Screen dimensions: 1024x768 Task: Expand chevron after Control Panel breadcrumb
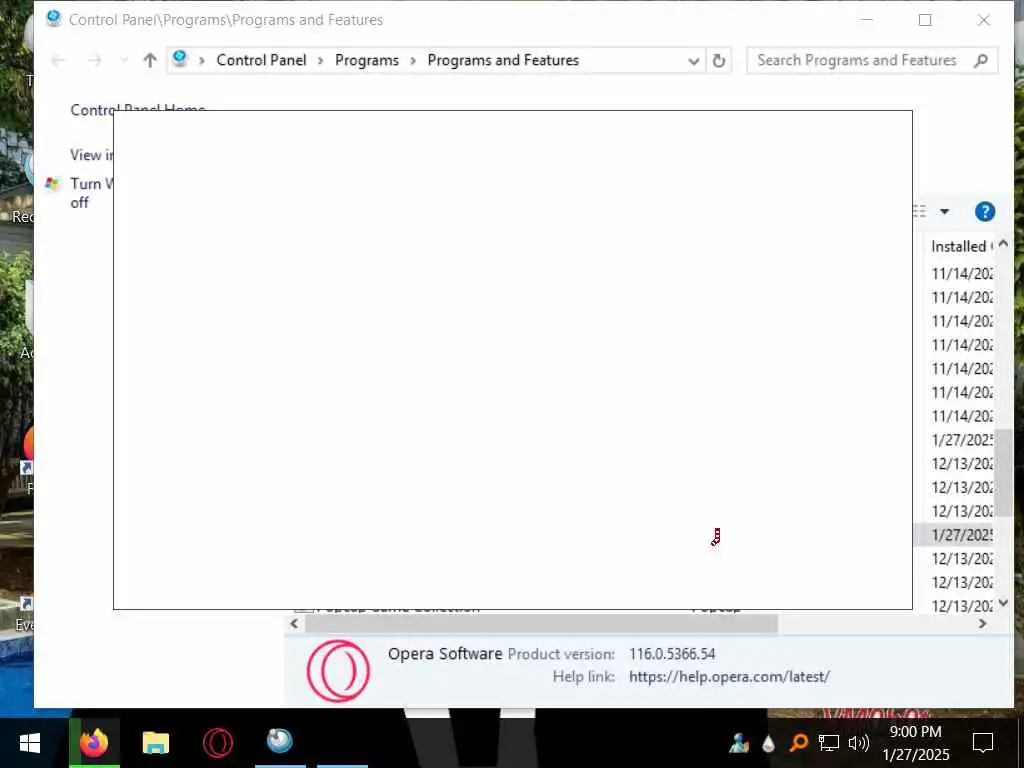point(321,61)
